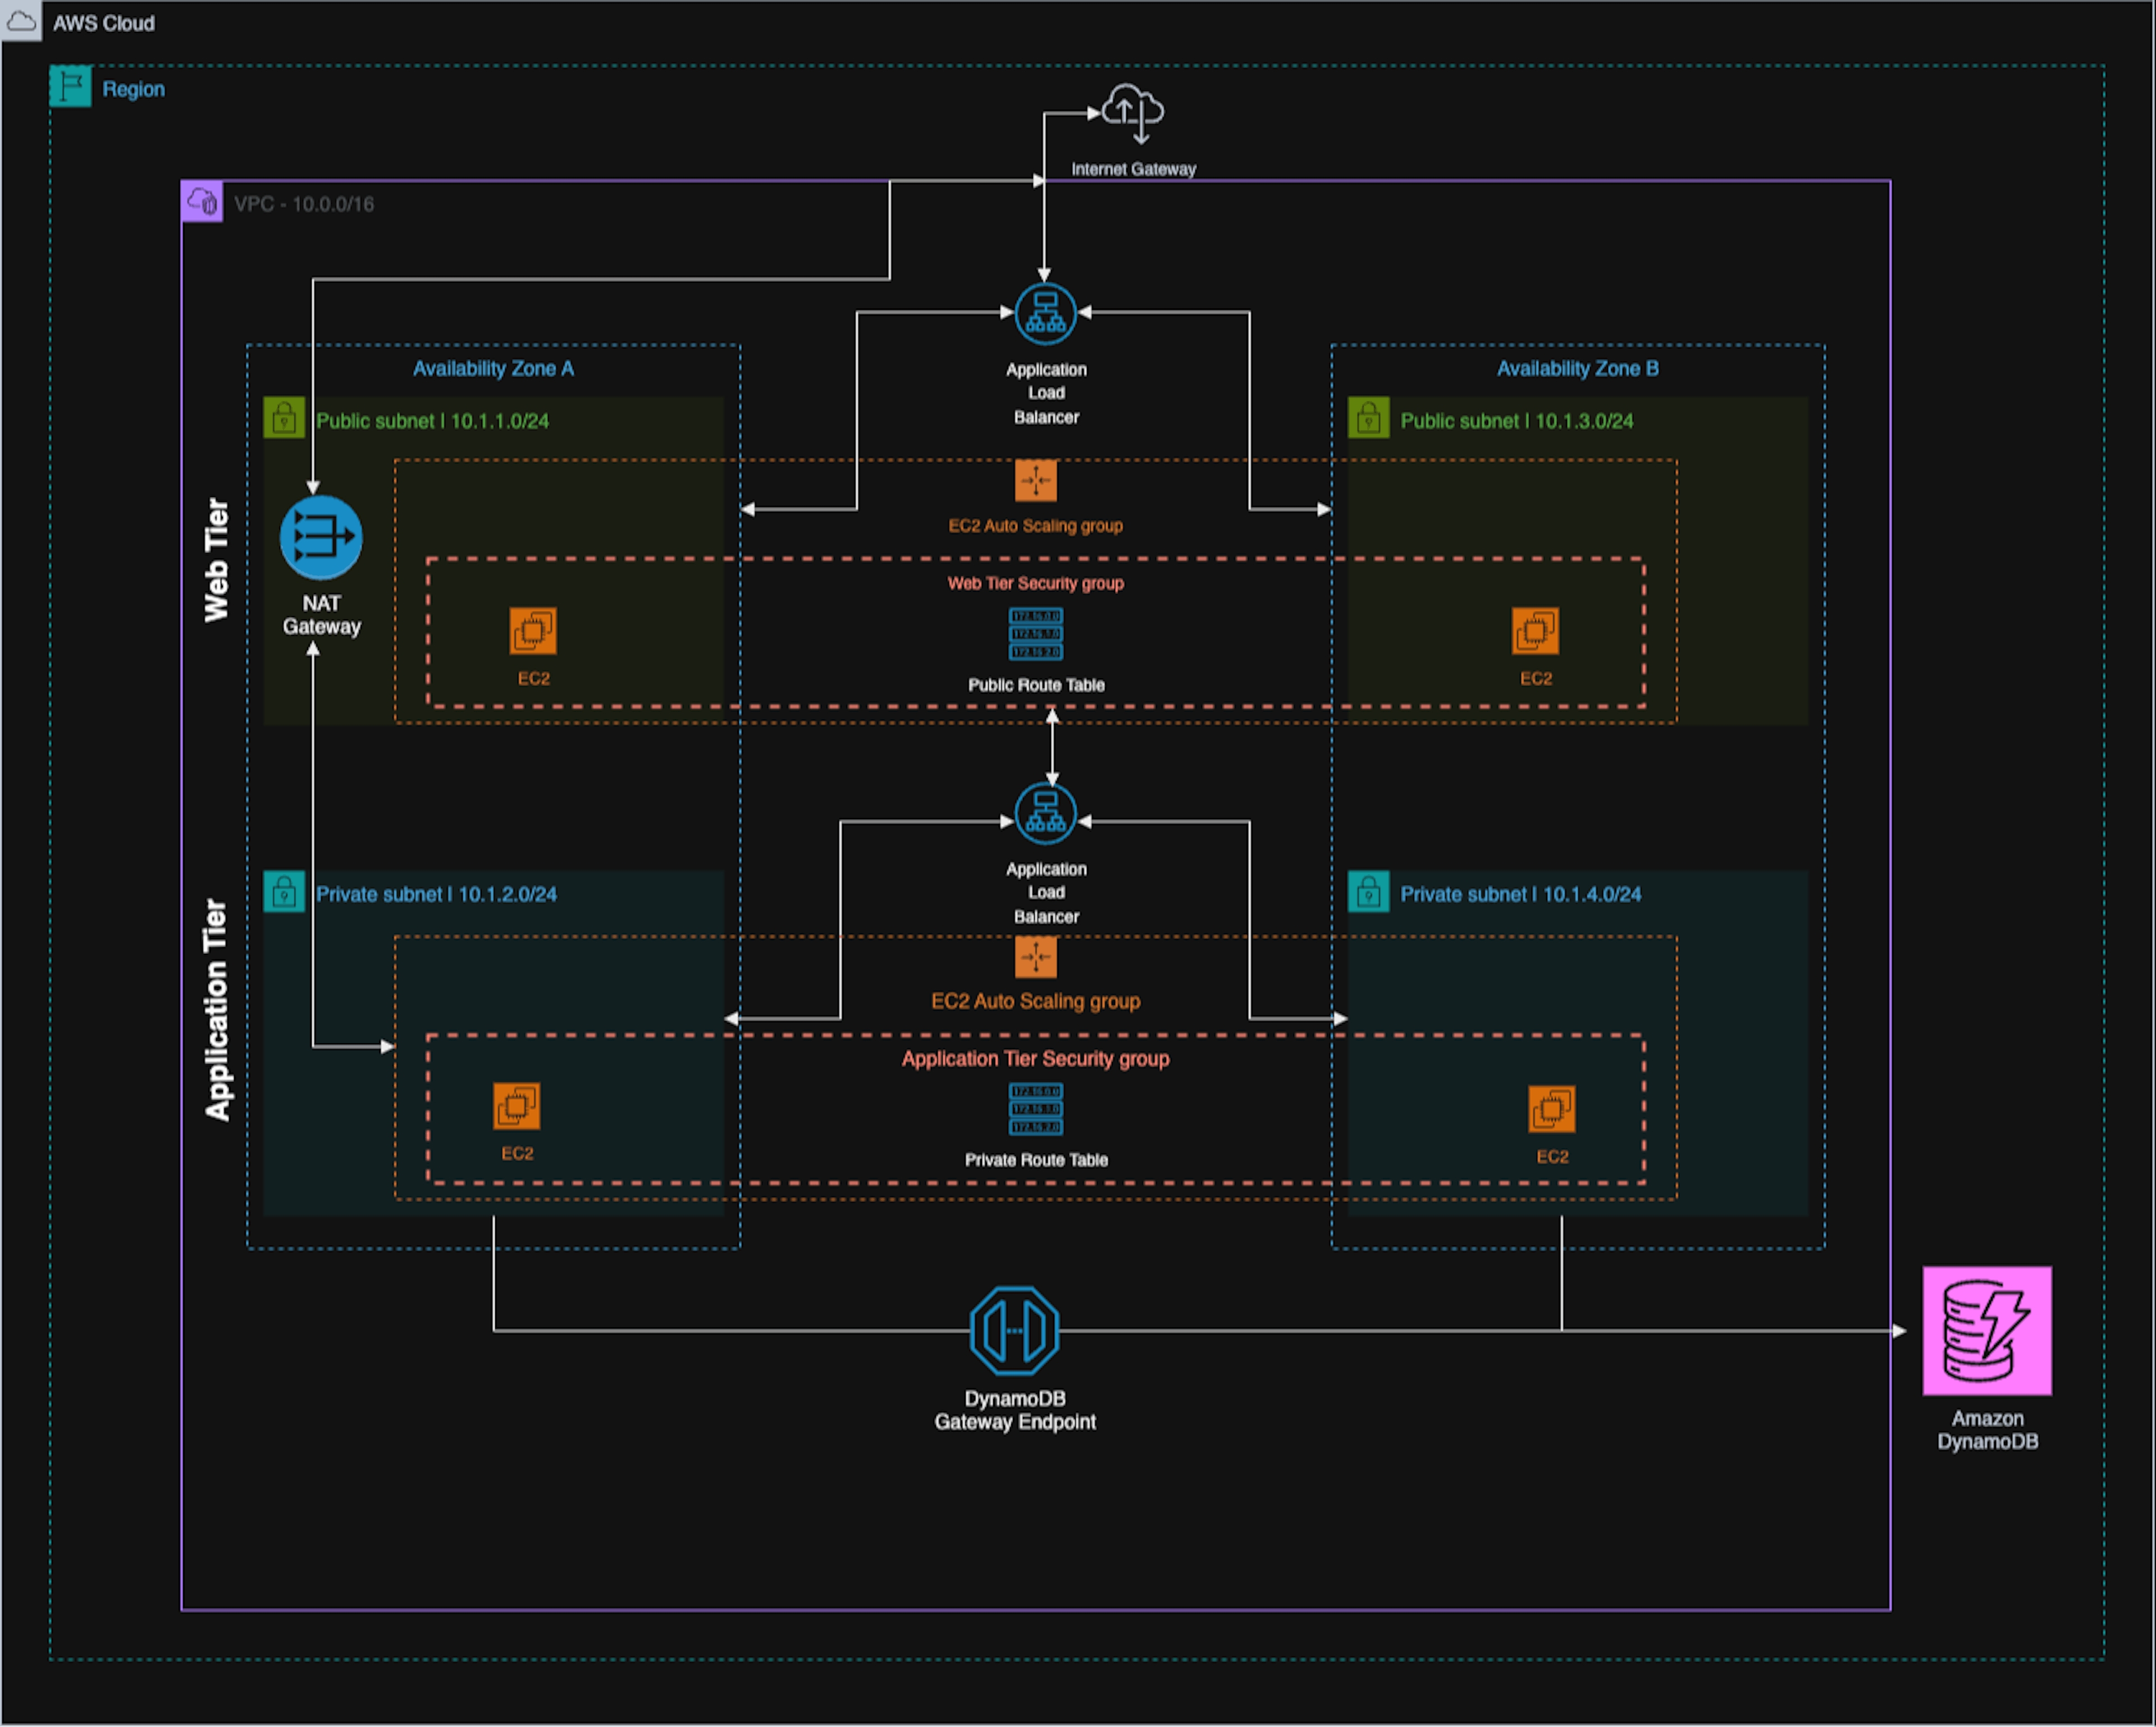Click the application tier Application Load Balancer icon
The height and width of the screenshot is (1727, 2156).
[x=1046, y=814]
